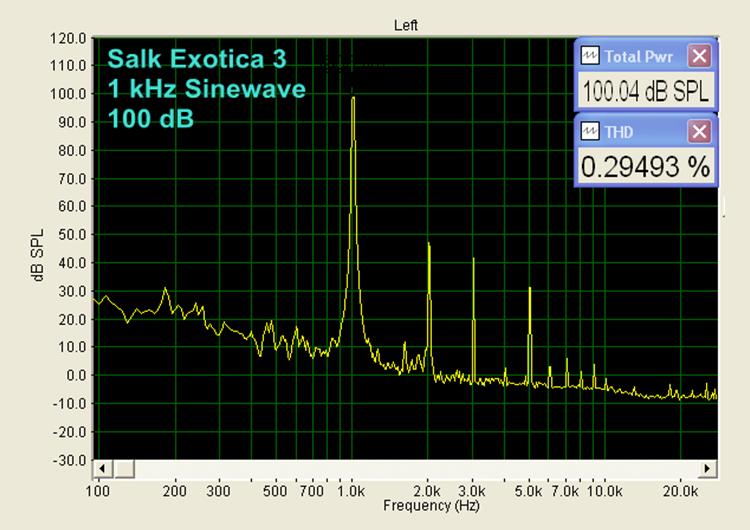
Task: Click the 5 kHz harmonic peak
Action: [x=530, y=288]
